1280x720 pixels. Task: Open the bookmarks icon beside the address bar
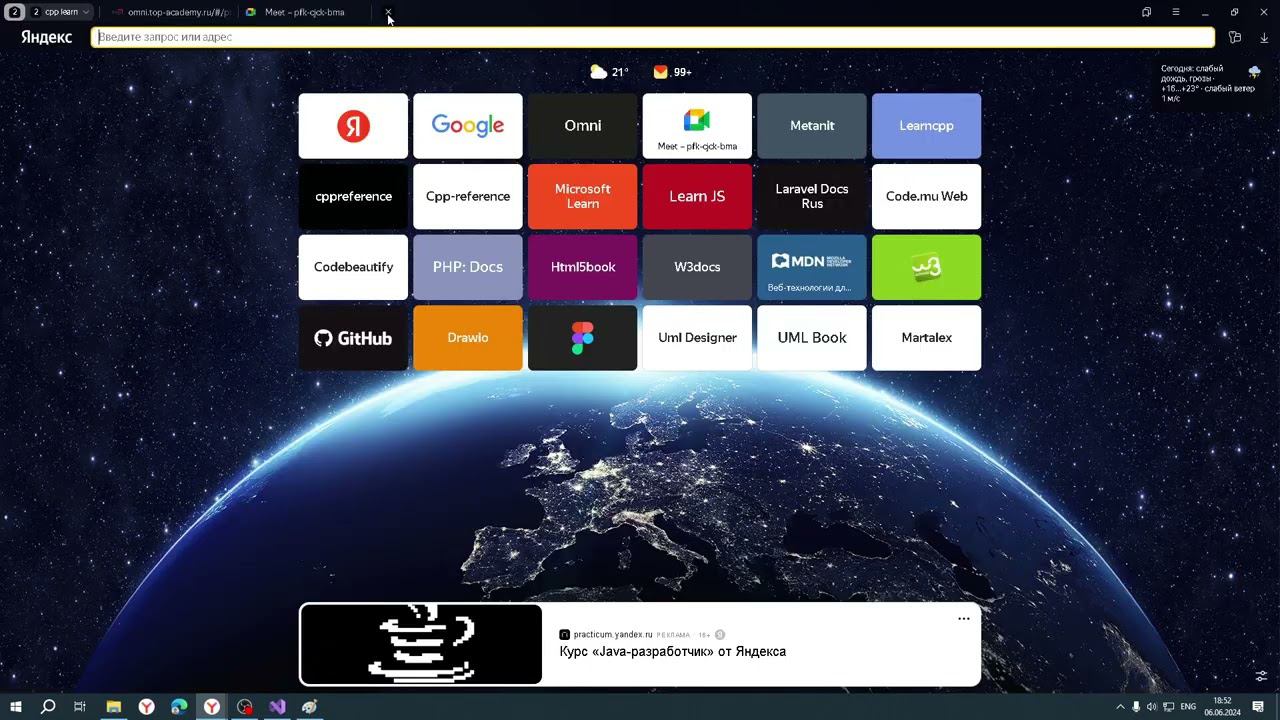[1235, 37]
